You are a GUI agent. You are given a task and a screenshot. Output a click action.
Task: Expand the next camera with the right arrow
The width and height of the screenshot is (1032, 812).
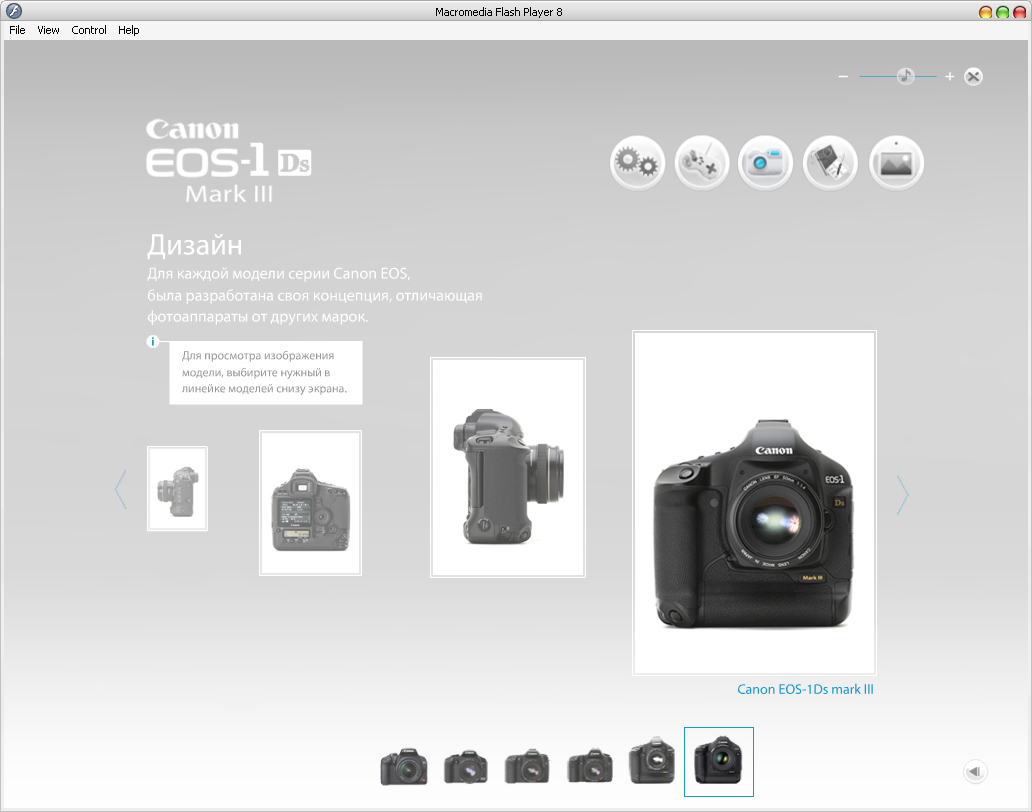pyautogui.click(x=903, y=494)
